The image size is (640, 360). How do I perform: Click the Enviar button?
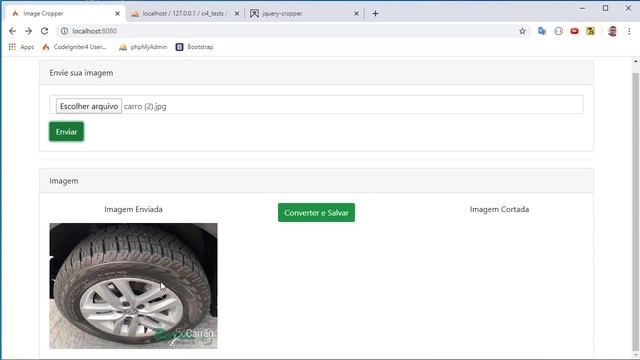tap(67, 131)
